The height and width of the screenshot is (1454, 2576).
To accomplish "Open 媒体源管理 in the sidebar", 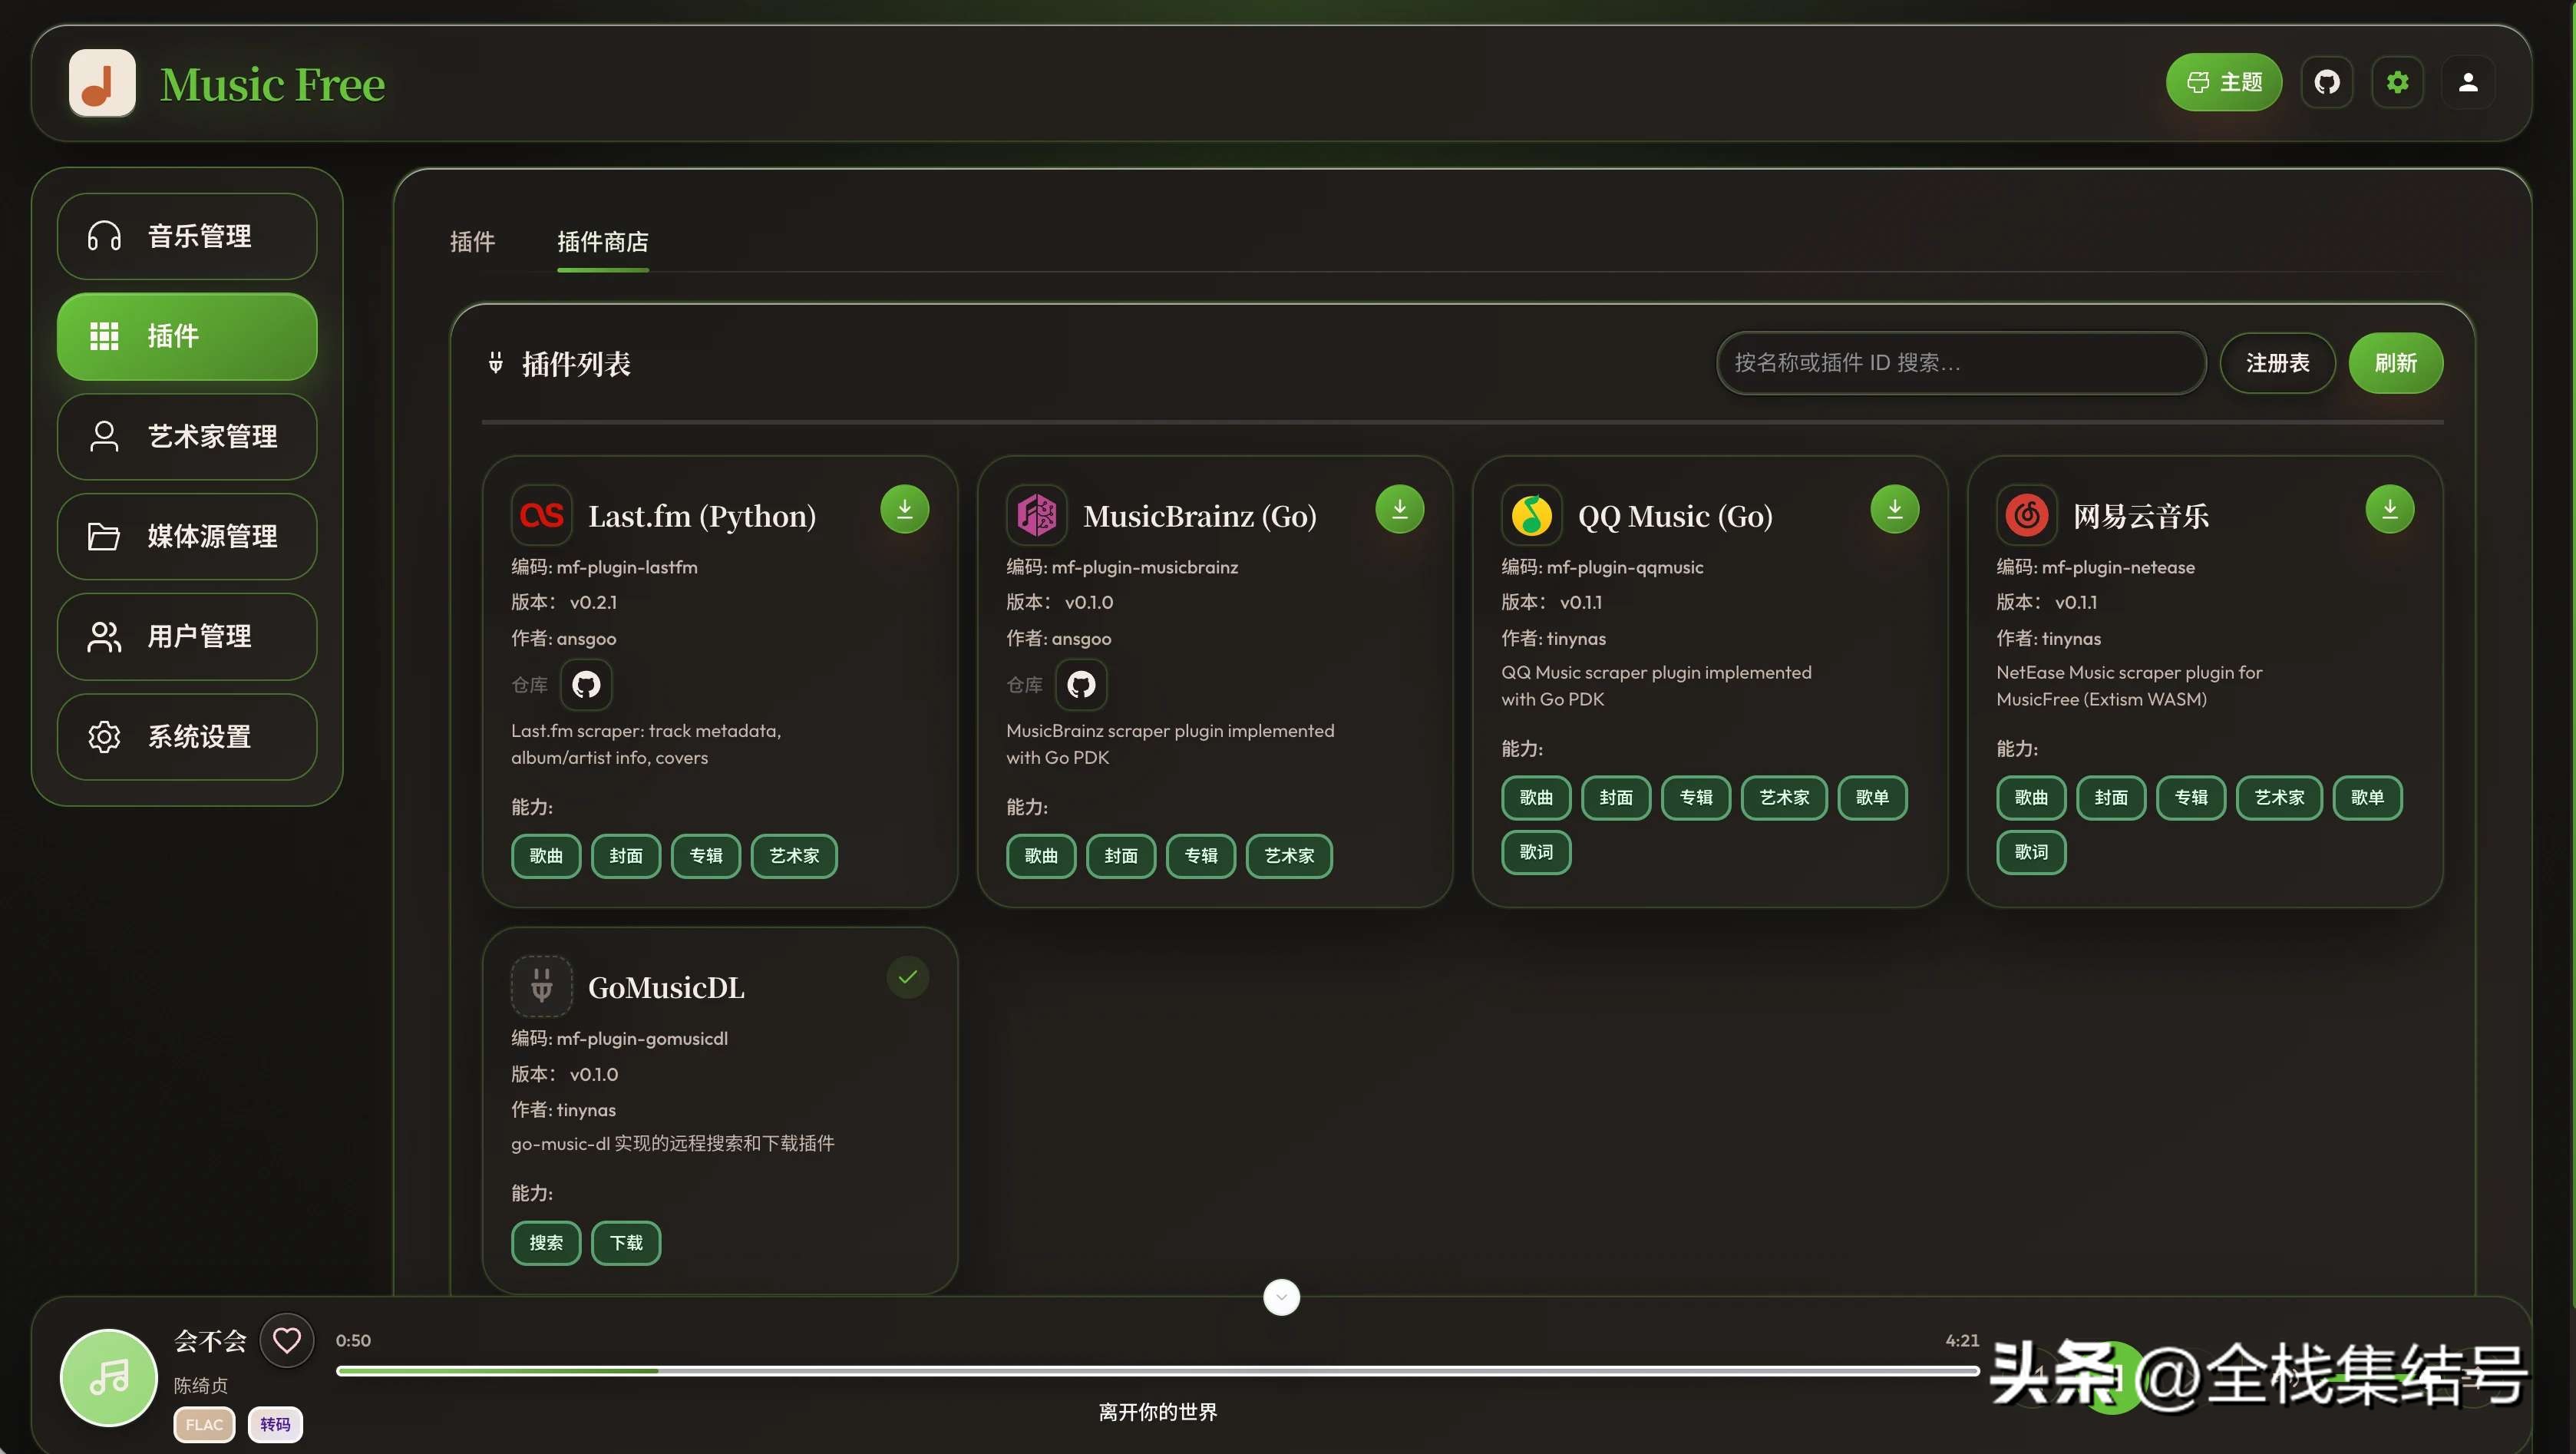I will [187, 536].
